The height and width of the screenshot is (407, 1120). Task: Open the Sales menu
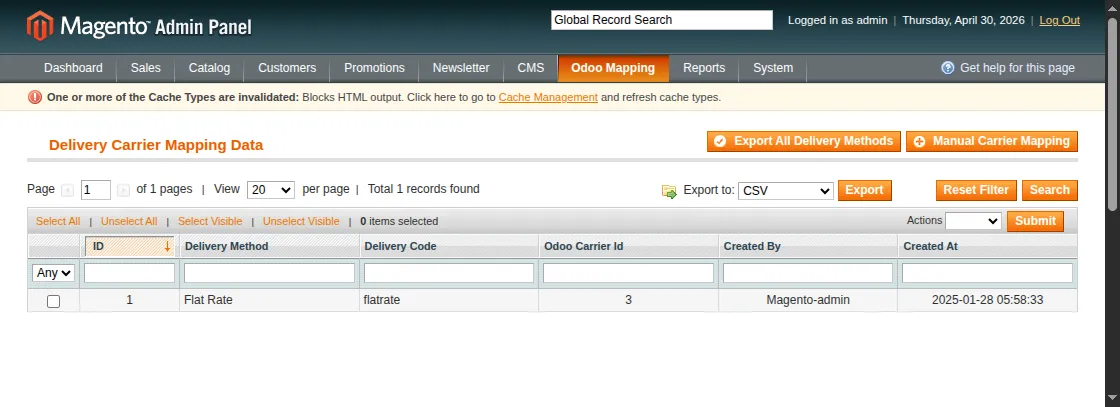coord(146,68)
